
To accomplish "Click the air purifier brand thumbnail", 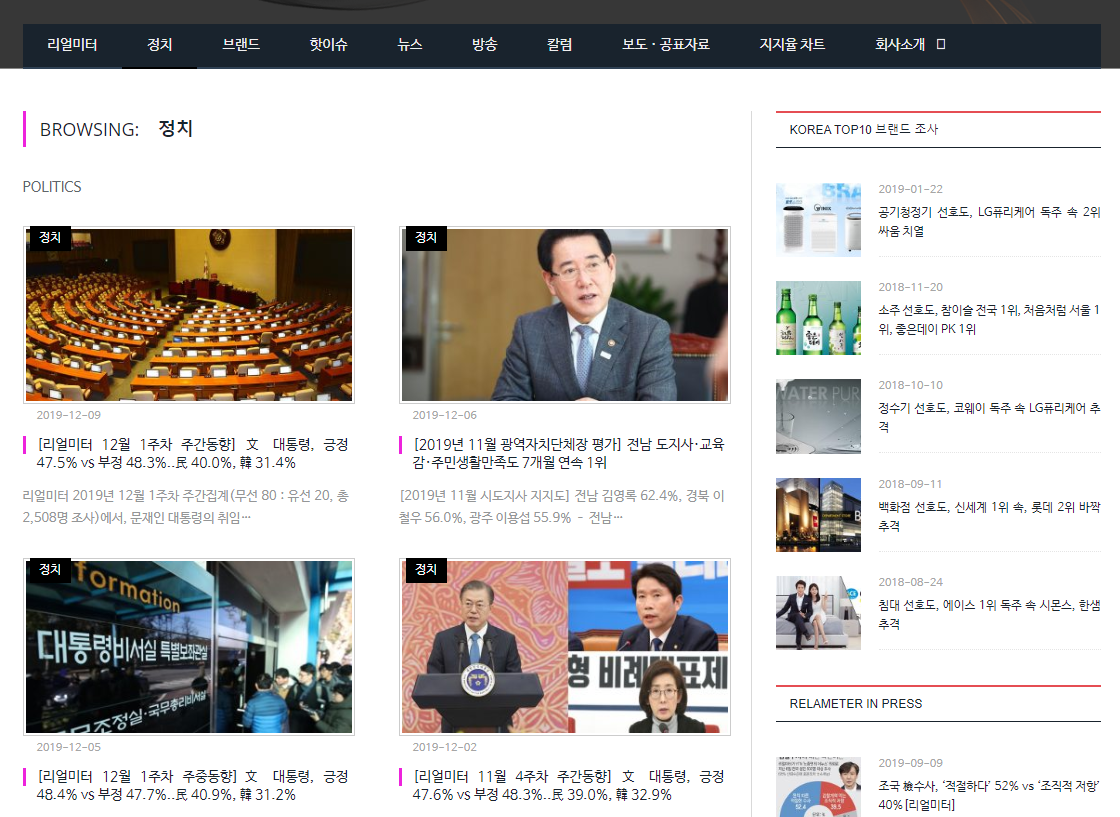I will [818, 220].
